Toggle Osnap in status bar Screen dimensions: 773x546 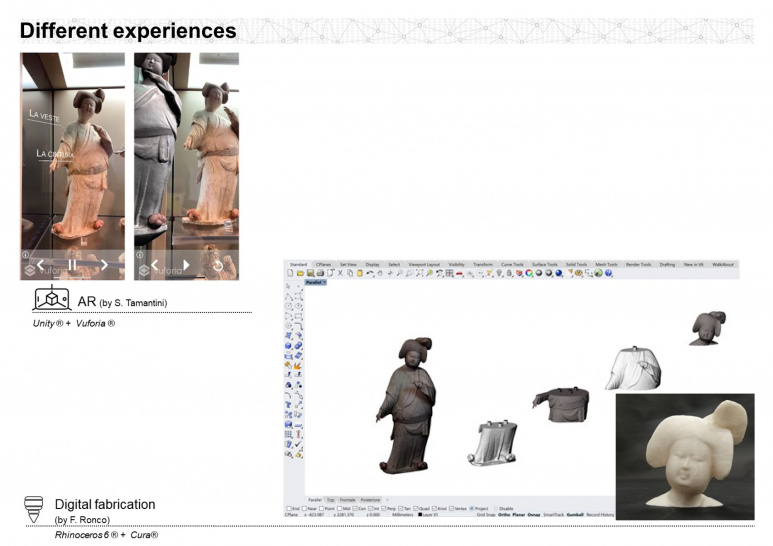[x=534, y=515]
